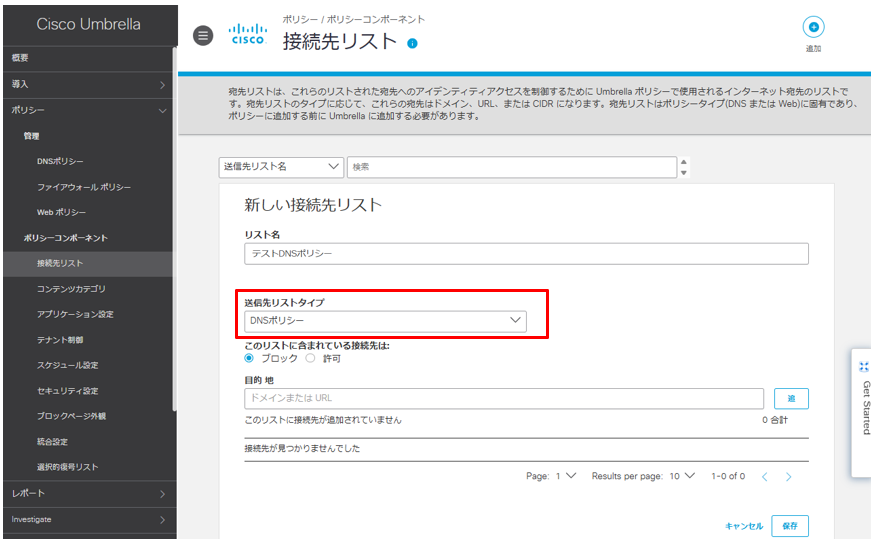Click the 検索 search field

(x=512, y=167)
